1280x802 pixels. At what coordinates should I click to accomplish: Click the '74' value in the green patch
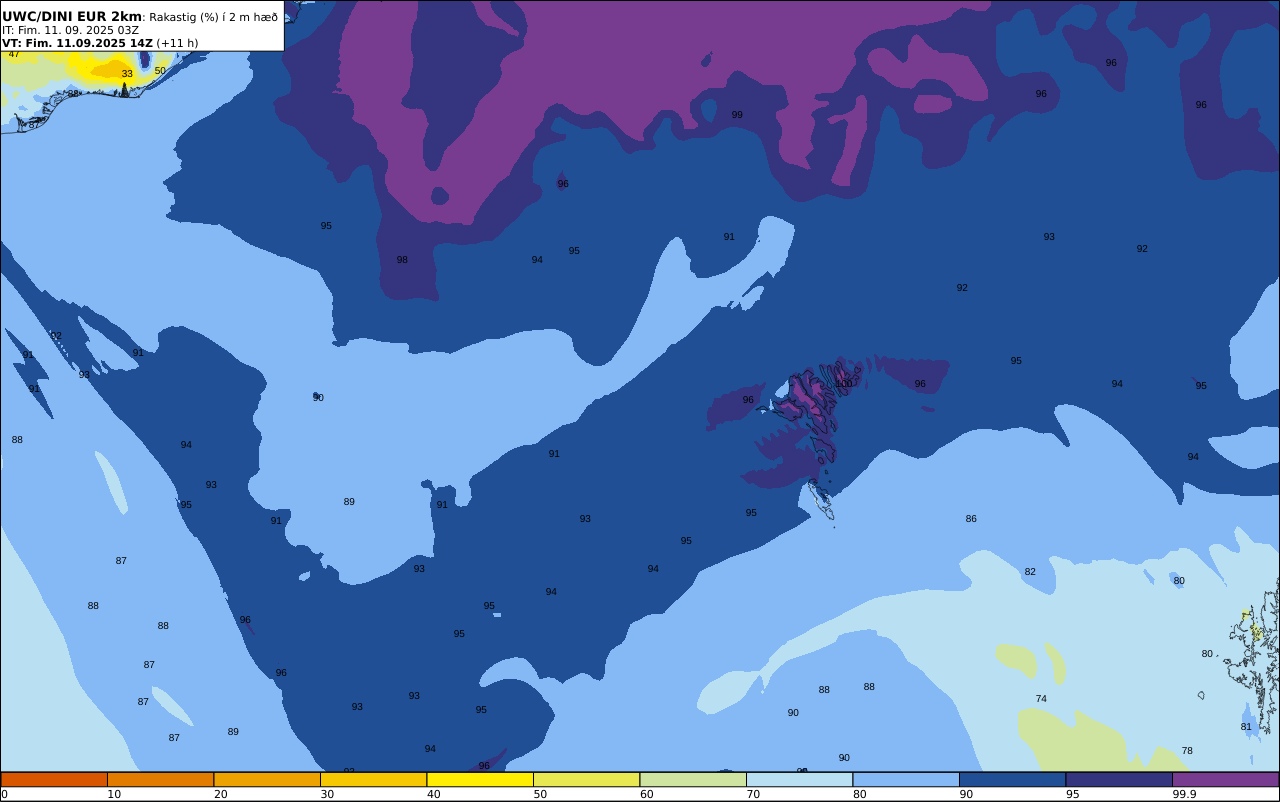pyautogui.click(x=1041, y=699)
